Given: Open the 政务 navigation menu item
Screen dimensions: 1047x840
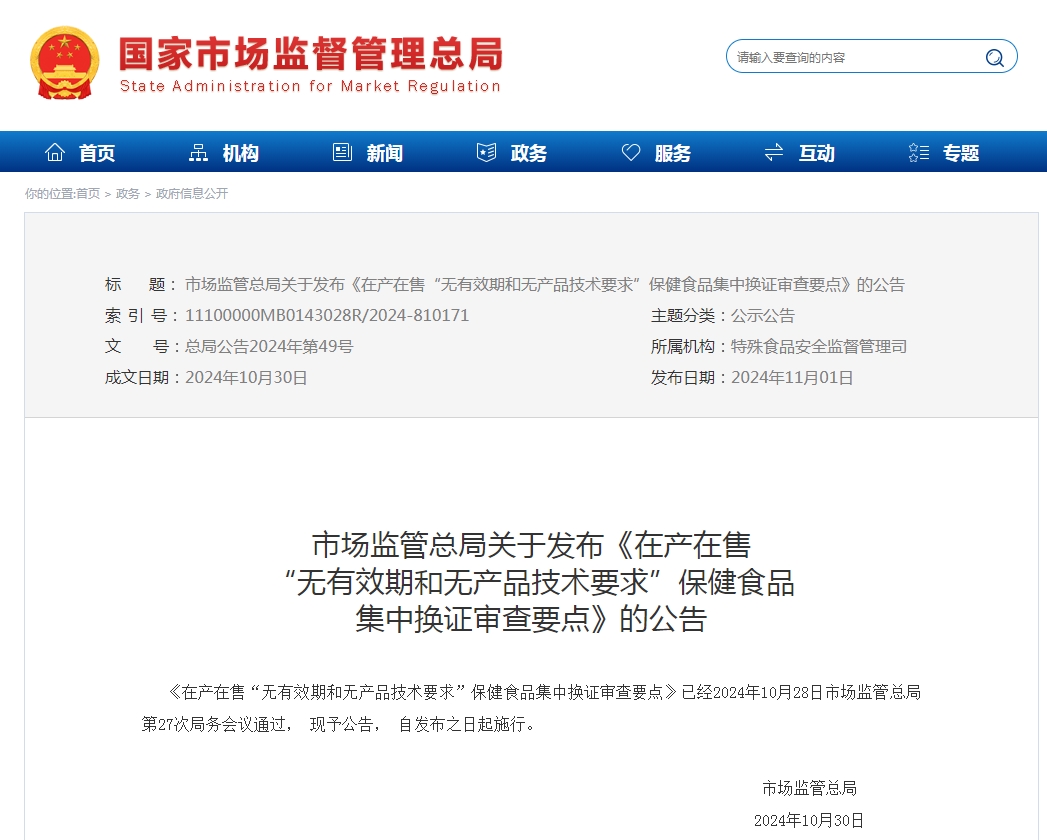Looking at the screenshot, I should [527, 152].
